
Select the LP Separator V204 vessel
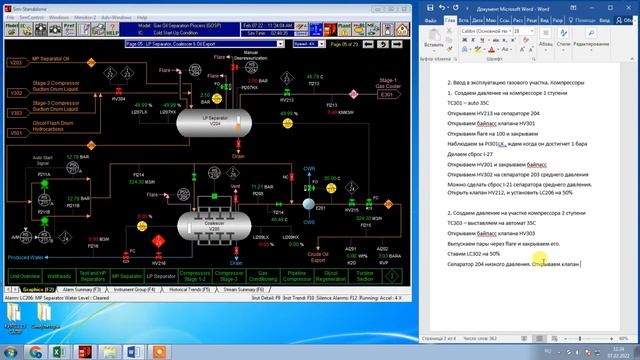coord(214,122)
